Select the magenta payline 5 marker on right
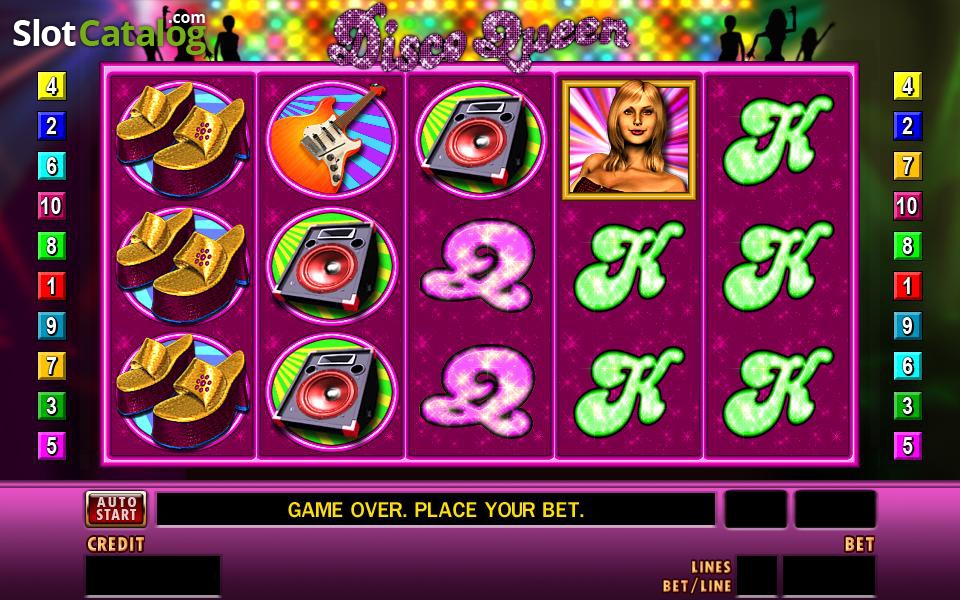960x600 pixels. (907, 445)
